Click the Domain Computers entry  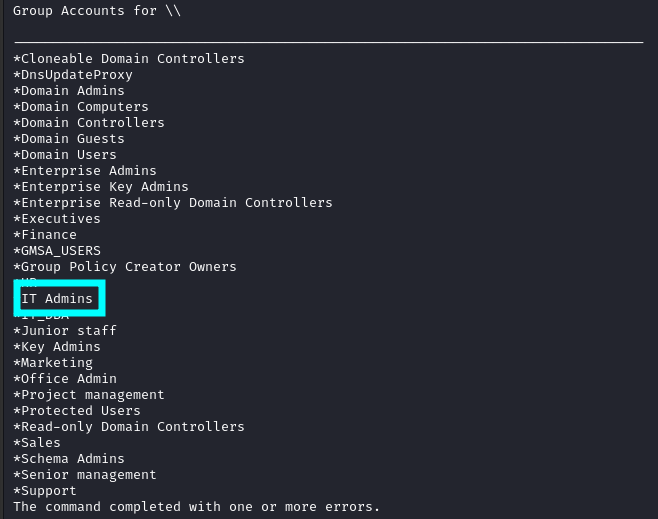coord(81,107)
